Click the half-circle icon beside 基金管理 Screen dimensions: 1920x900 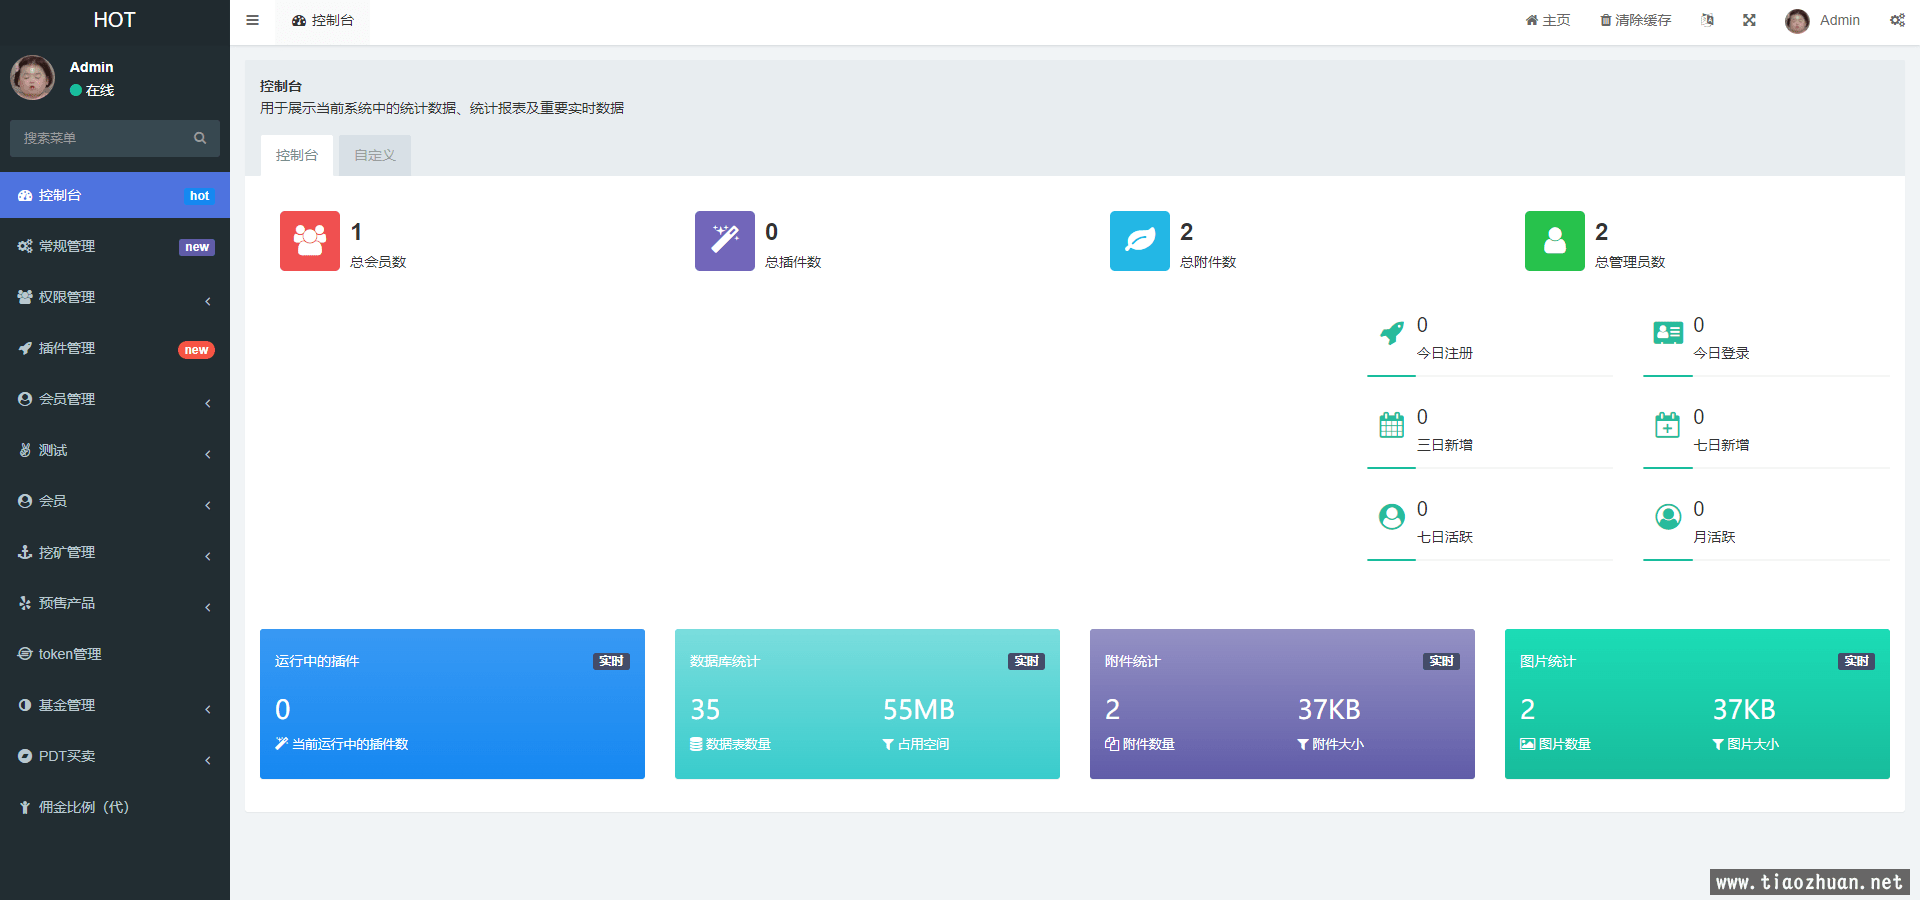point(25,705)
